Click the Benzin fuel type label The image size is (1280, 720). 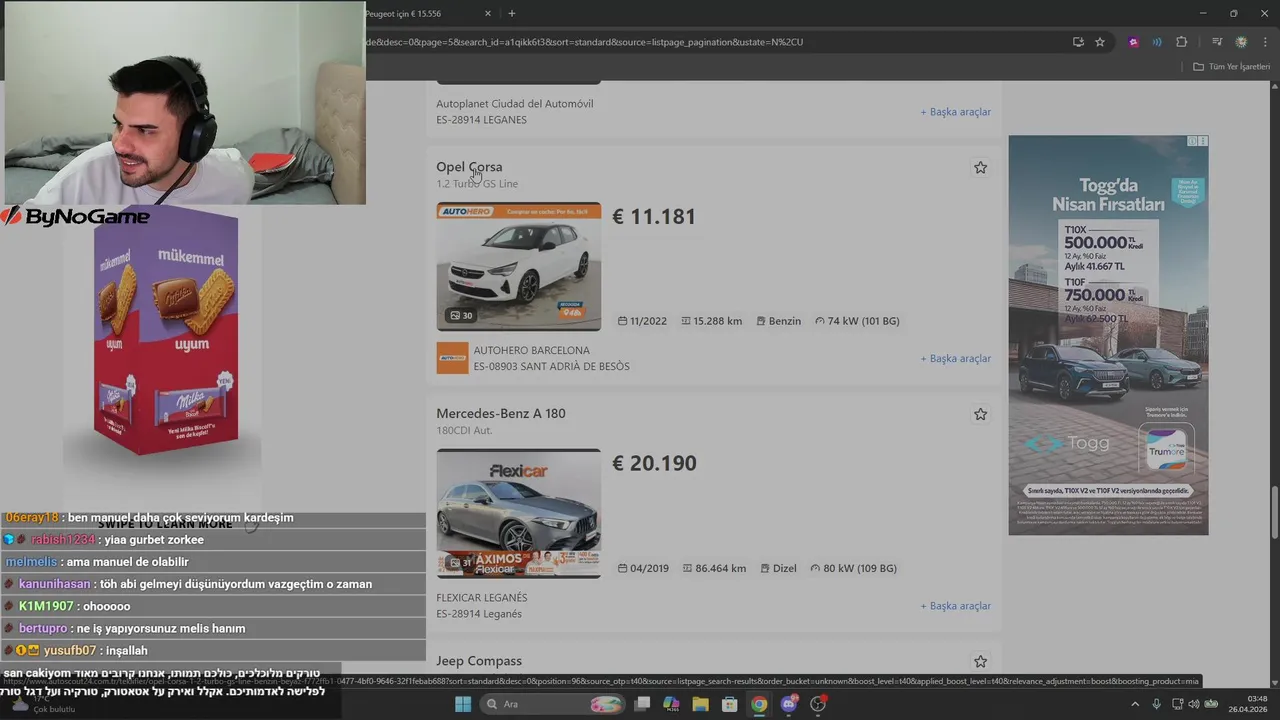(779, 321)
